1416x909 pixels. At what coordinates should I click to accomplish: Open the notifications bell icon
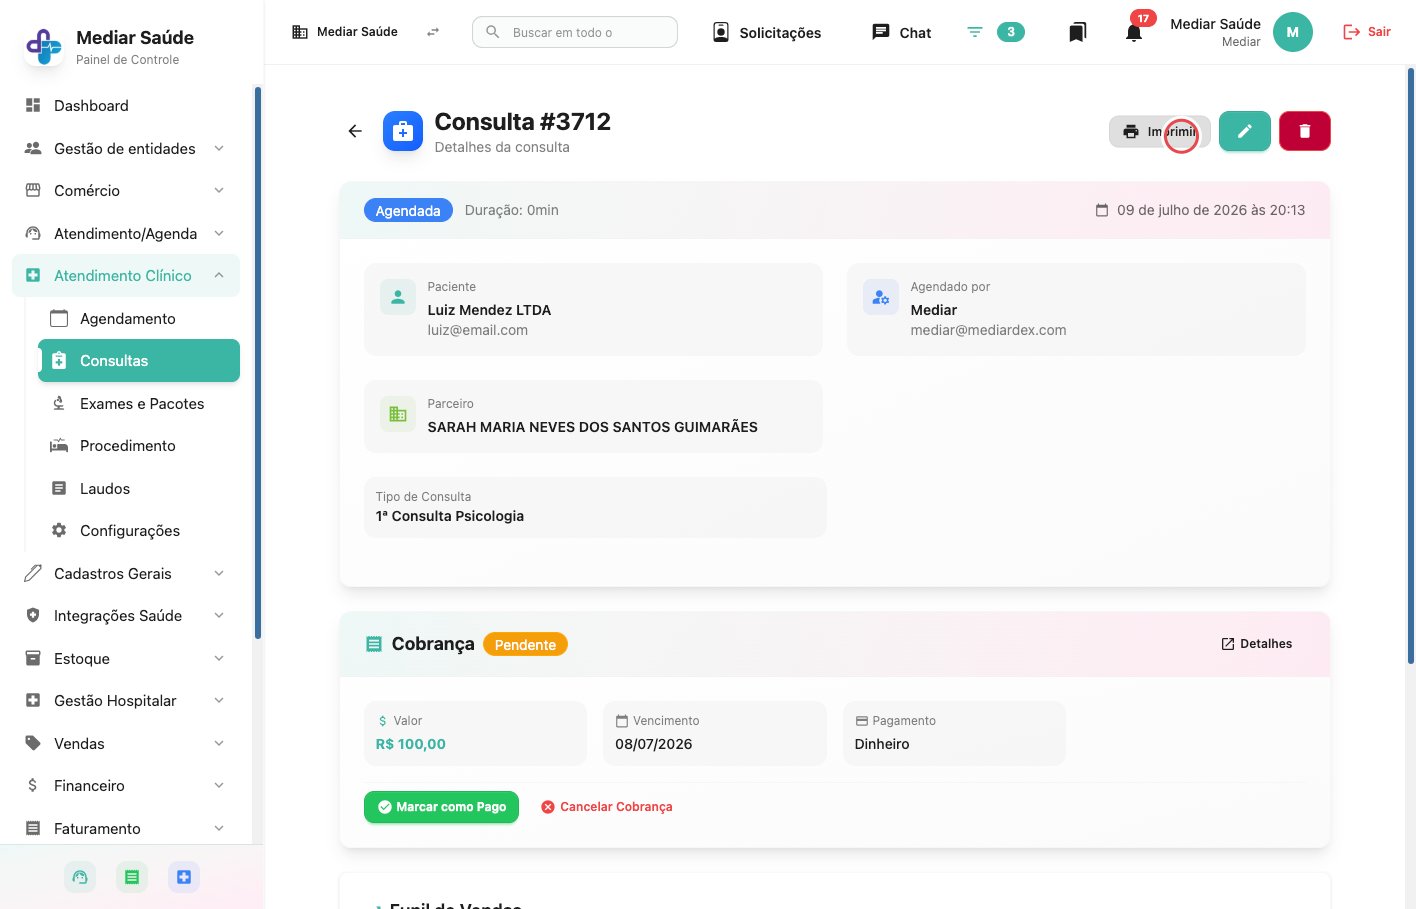(1134, 32)
